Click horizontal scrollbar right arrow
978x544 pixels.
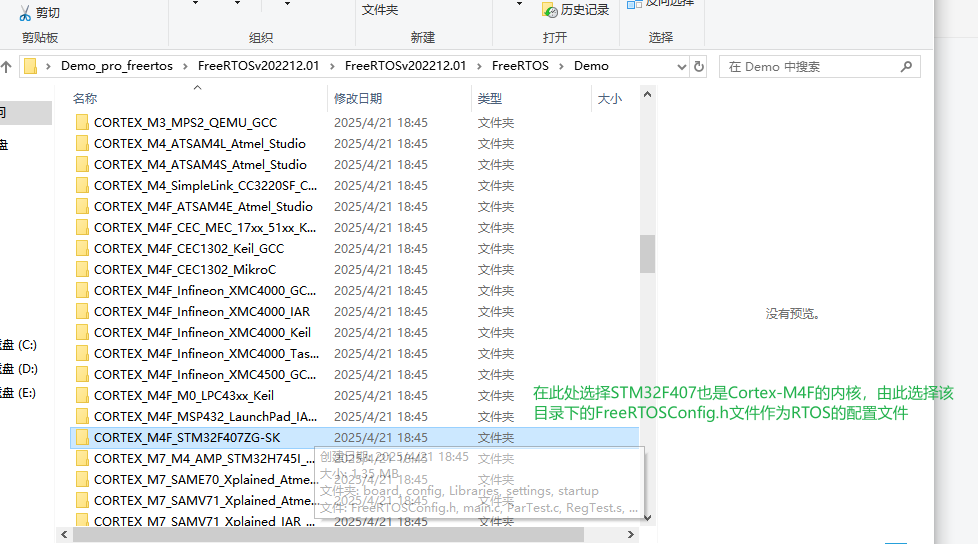pos(631,535)
